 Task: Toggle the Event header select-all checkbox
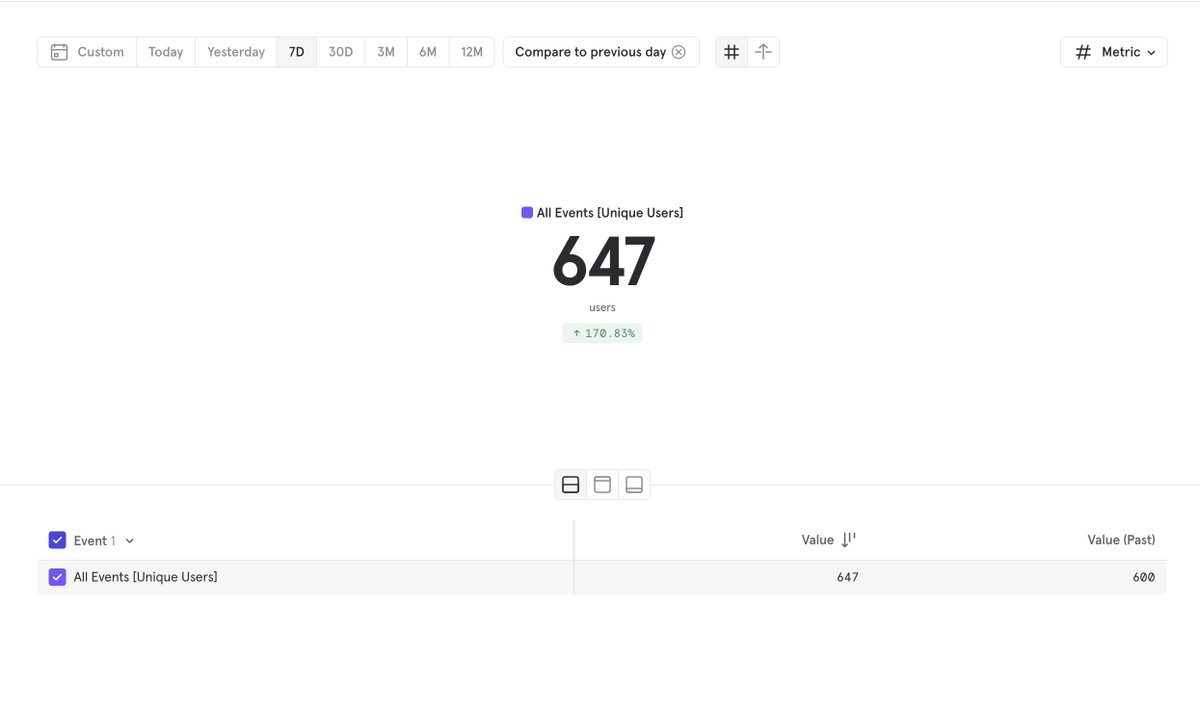pyautogui.click(x=57, y=540)
